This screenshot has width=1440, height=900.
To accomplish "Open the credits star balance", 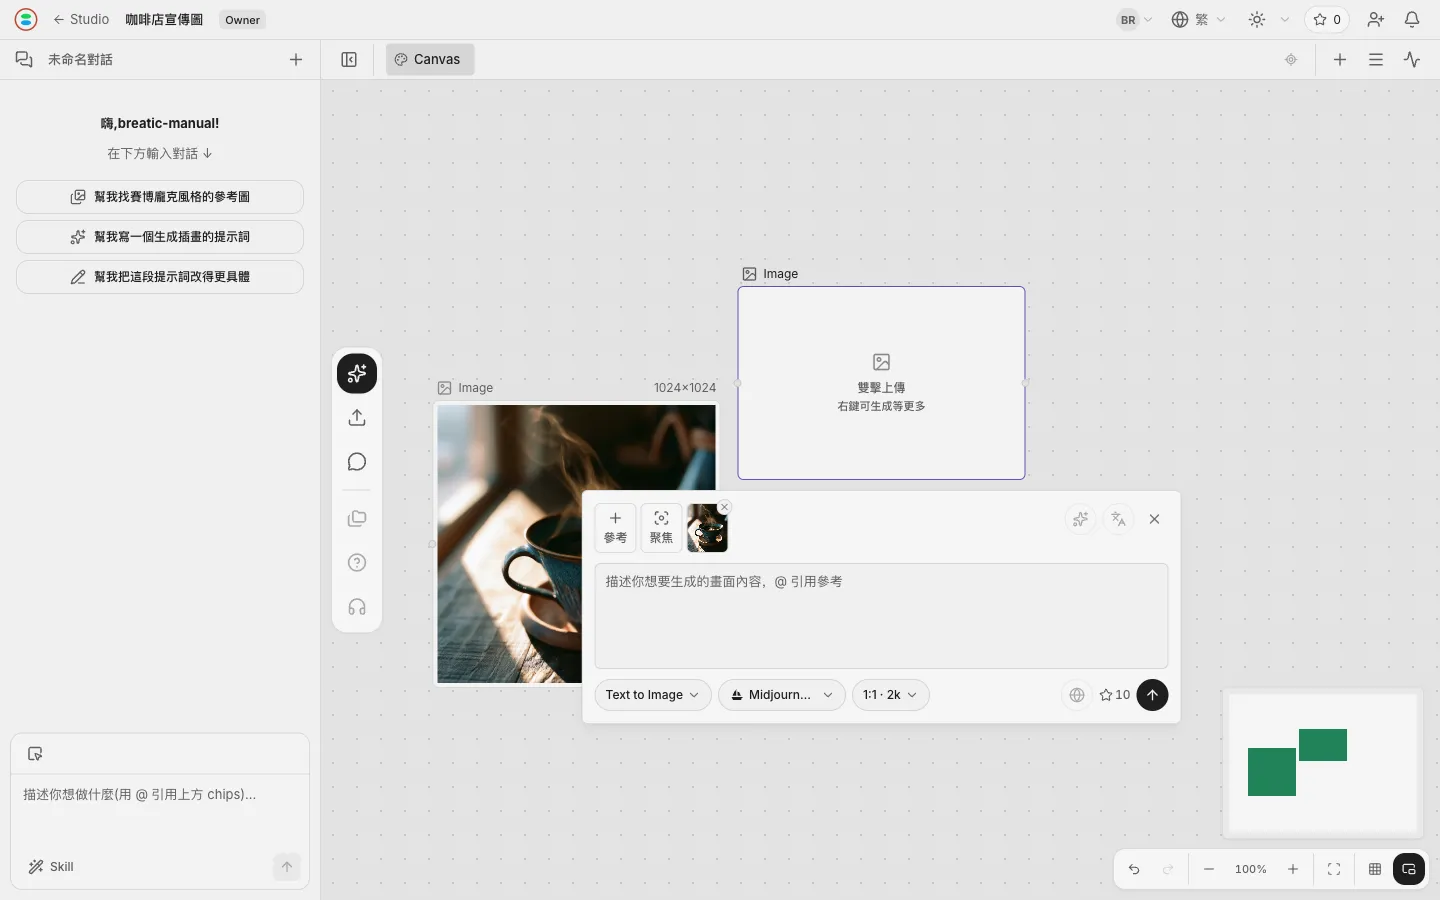I will click(1327, 19).
